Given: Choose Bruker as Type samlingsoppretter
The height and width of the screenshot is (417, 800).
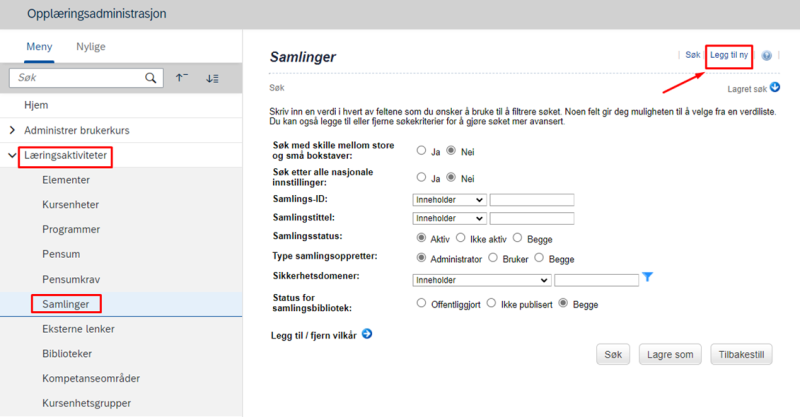Looking at the screenshot, I should point(493,258).
